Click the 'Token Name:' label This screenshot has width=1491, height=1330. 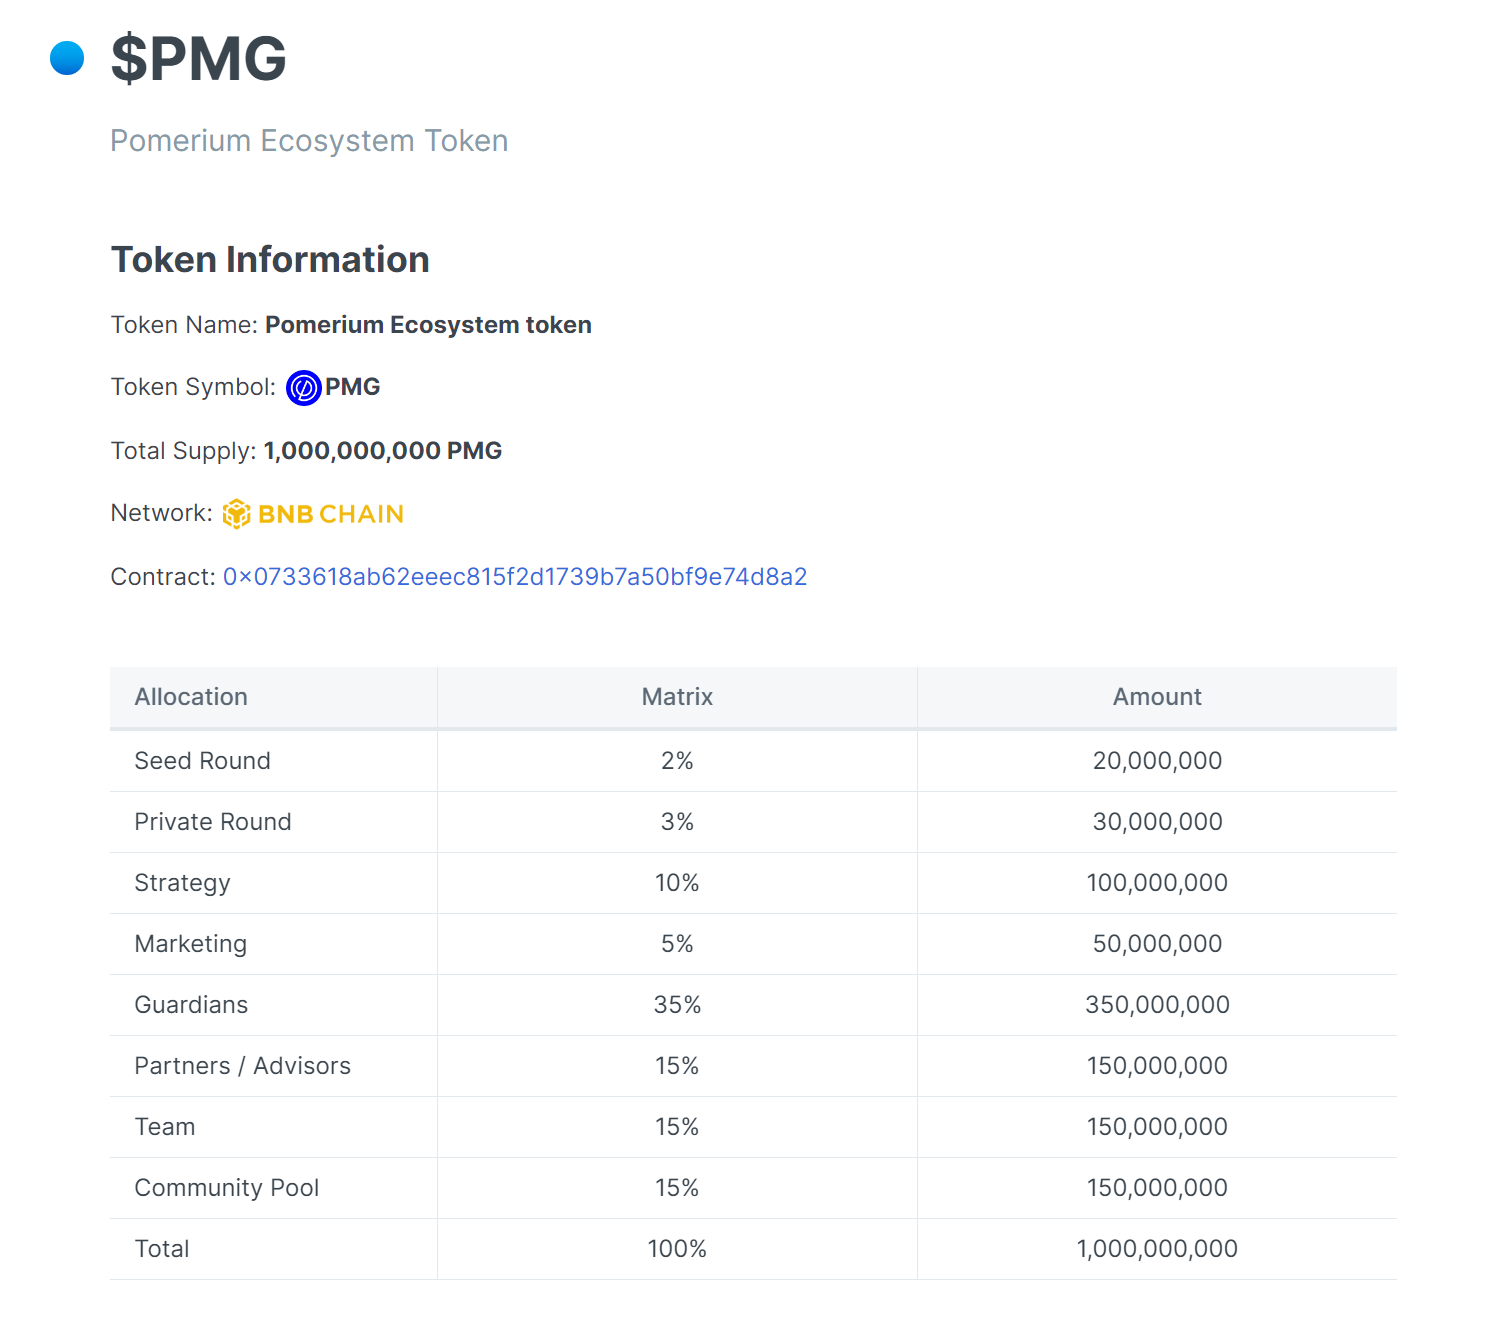[x=184, y=325]
